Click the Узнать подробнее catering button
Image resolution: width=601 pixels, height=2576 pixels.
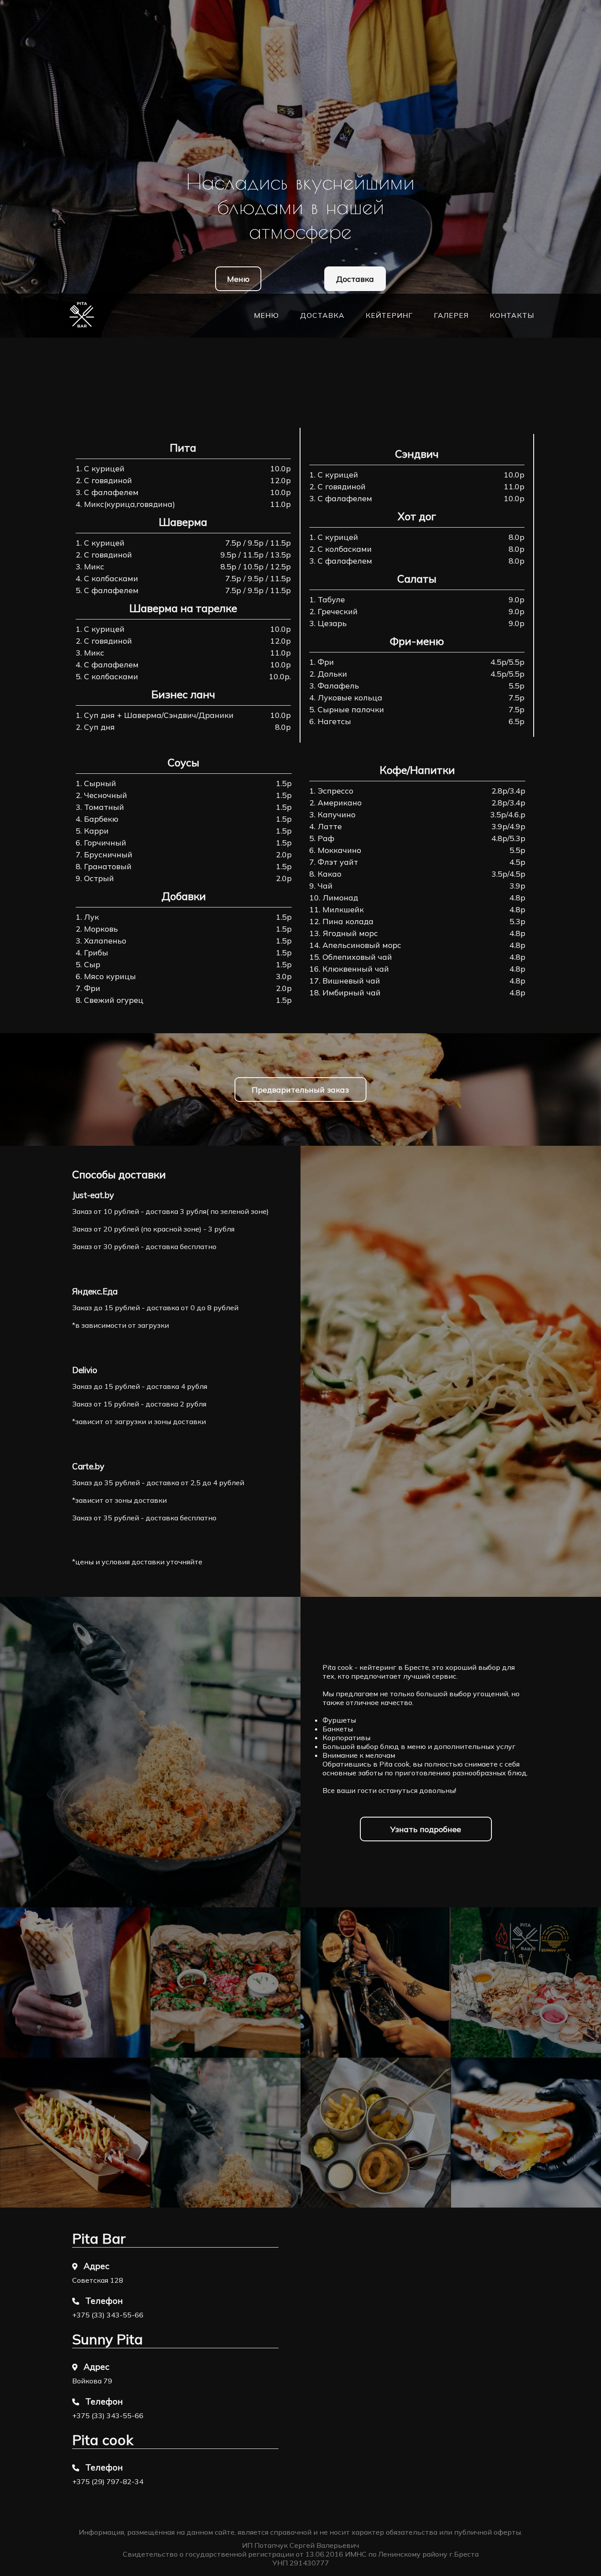(425, 1829)
